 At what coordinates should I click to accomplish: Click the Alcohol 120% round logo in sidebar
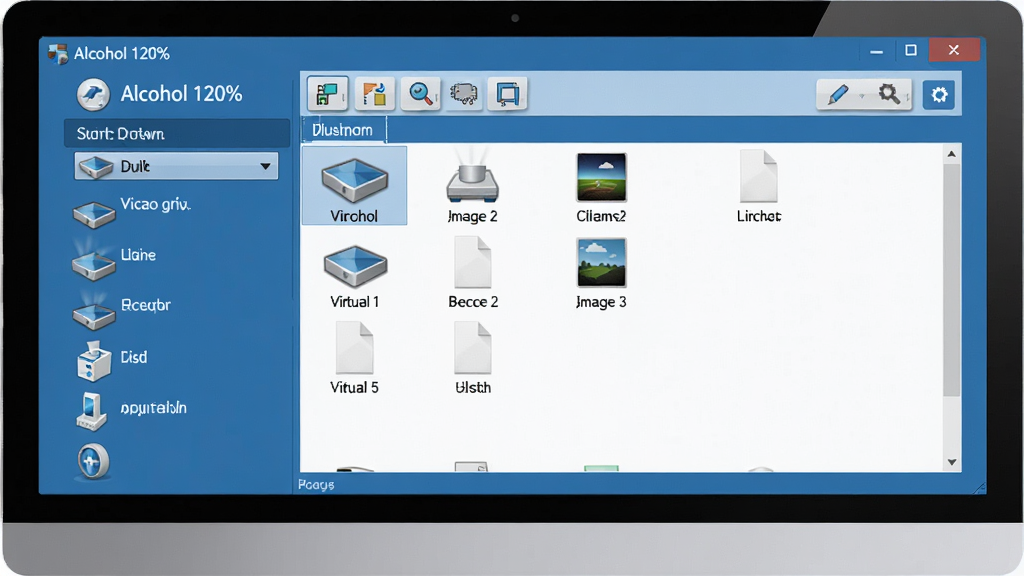point(93,95)
